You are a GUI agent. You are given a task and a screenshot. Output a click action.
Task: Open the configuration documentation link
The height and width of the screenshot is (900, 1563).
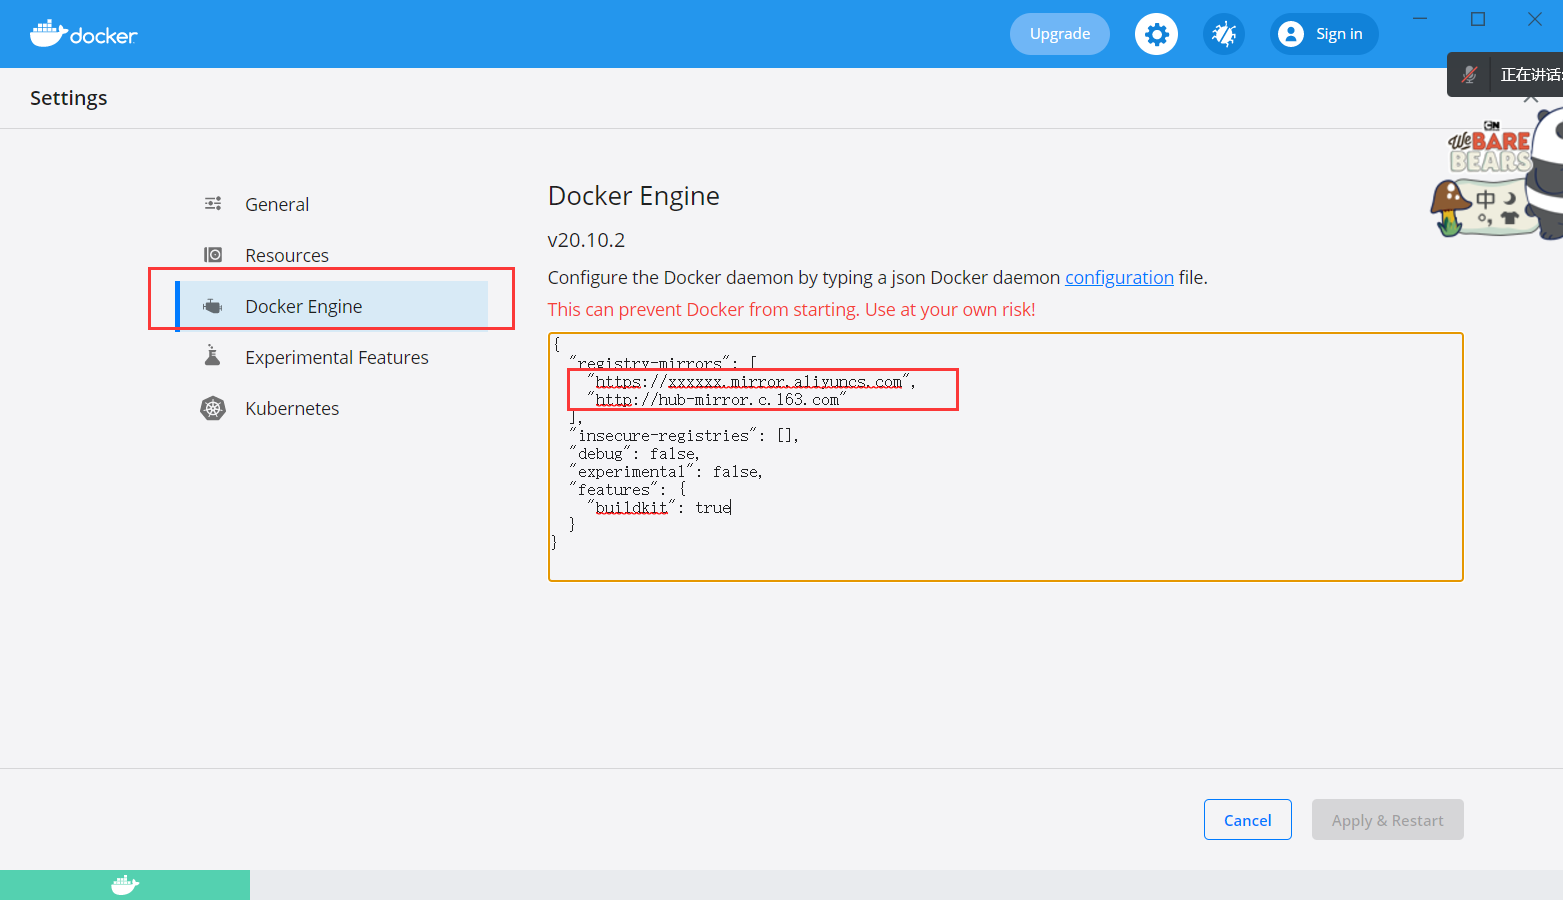coord(1119,277)
